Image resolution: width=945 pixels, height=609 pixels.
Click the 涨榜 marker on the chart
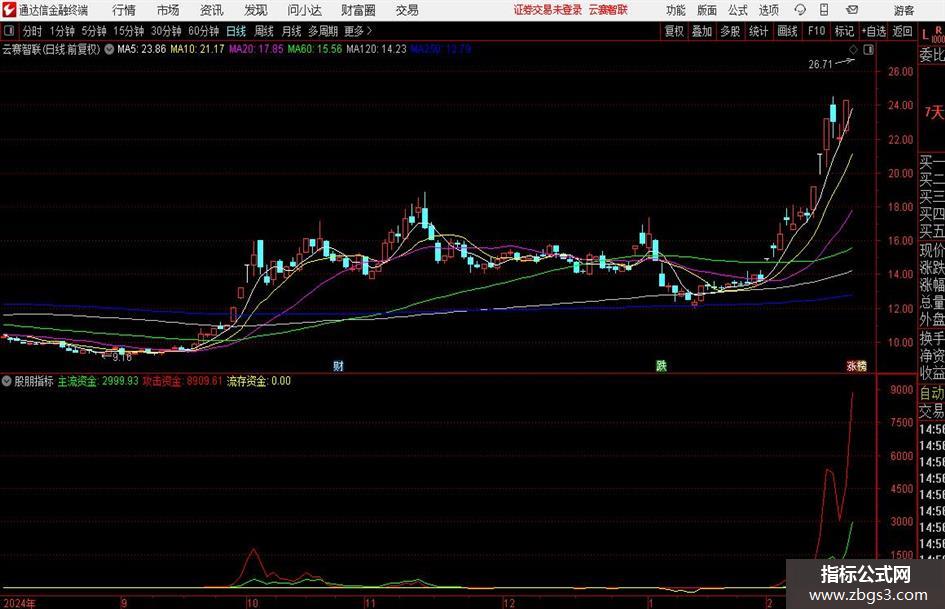[856, 366]
